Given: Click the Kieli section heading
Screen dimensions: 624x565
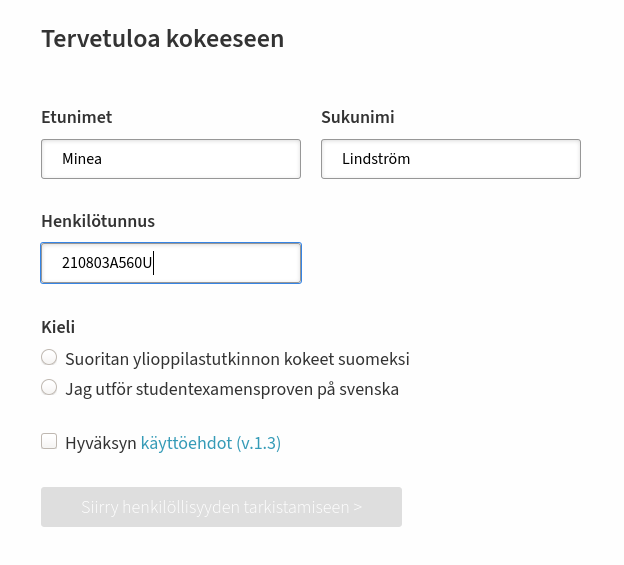Looking at the screenshot, I should [58, 327].
